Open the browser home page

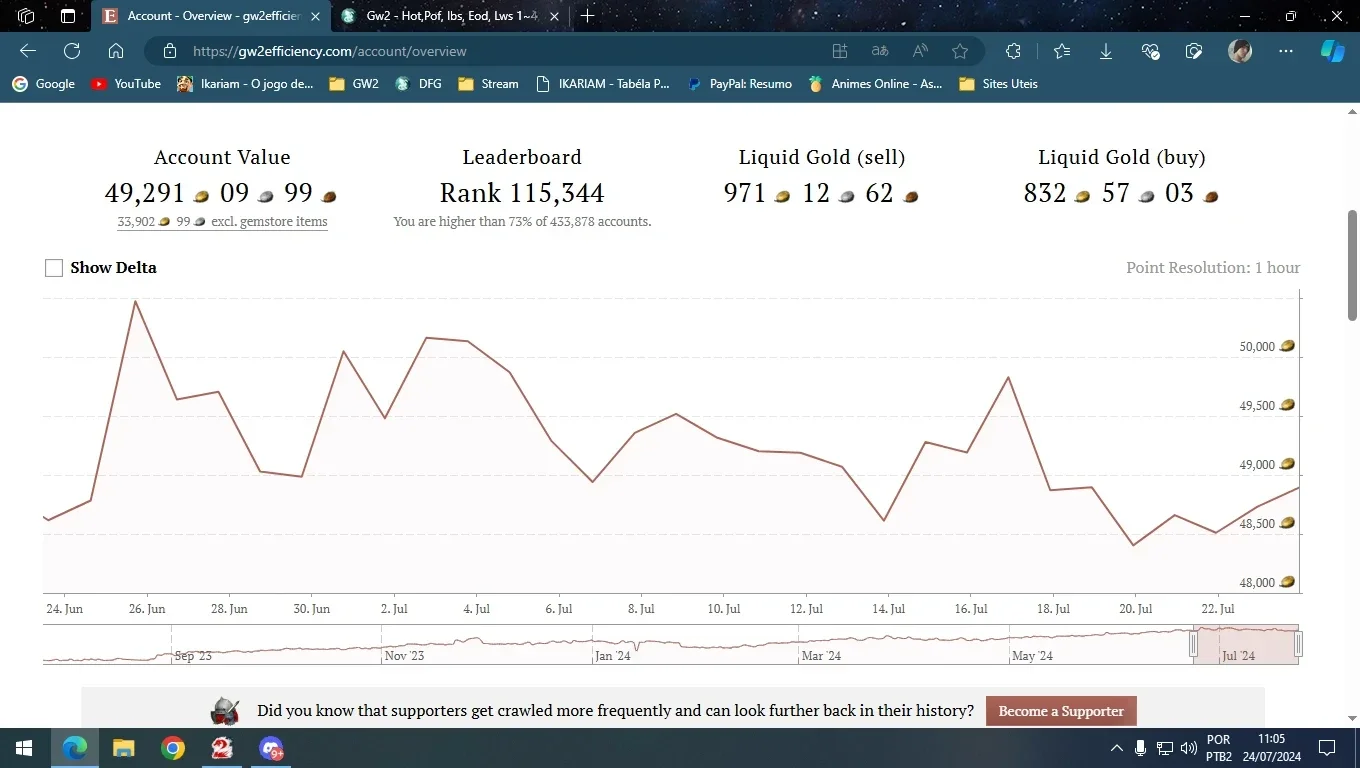pyautogui.click(x=116, y=51)
